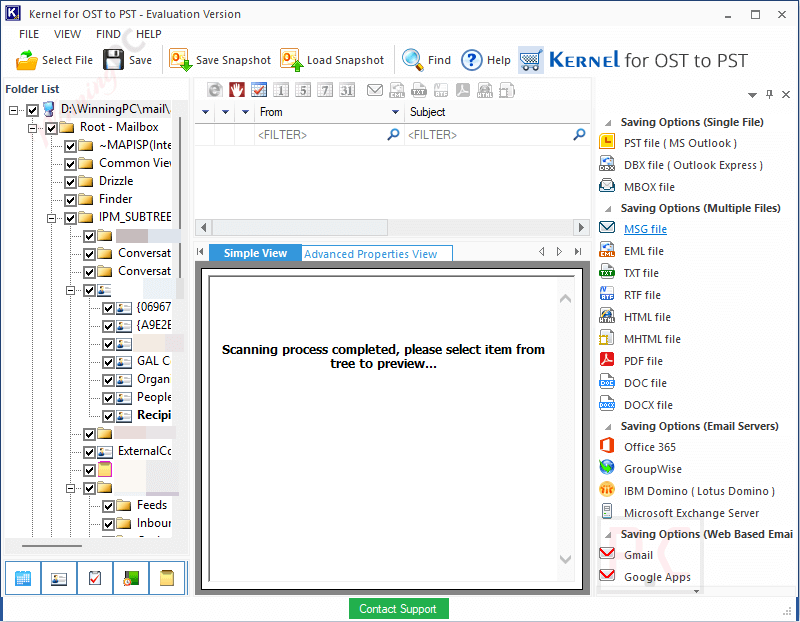This screenshot has width=800, height=622.
Task: Collapse the D:\WinningPC\mail tree node
Action: 14,110
